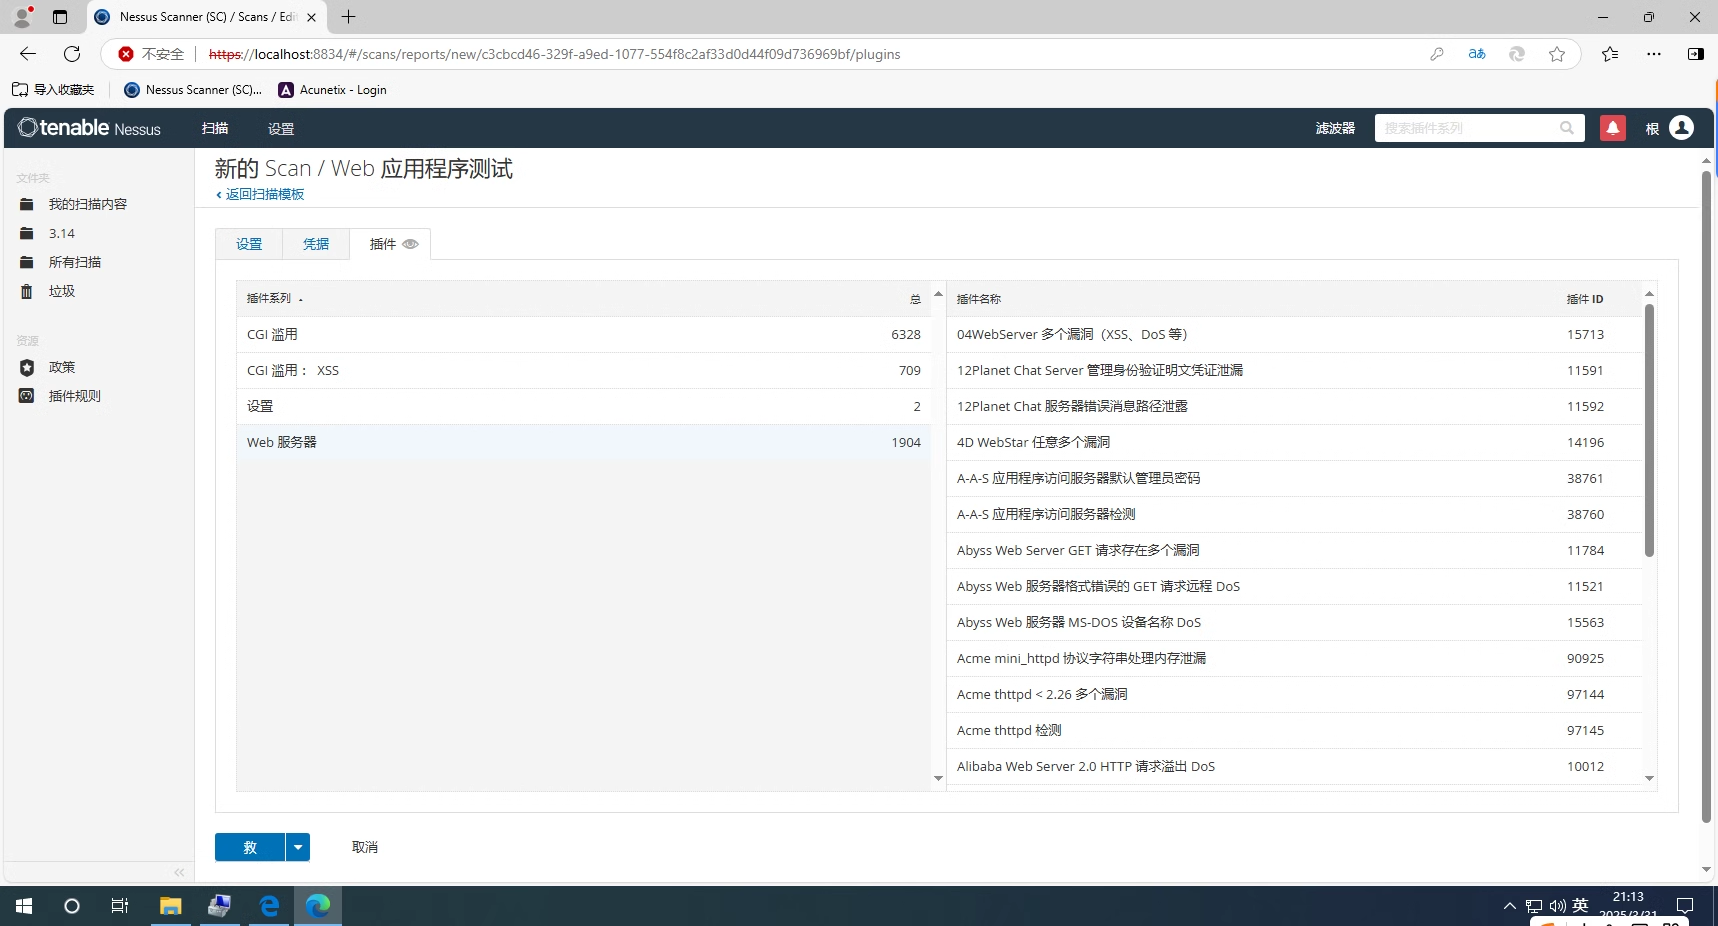Open the browser sidebar toggle icon
This screenshot has height=926, width=1718.
(x=1696, y=54)
